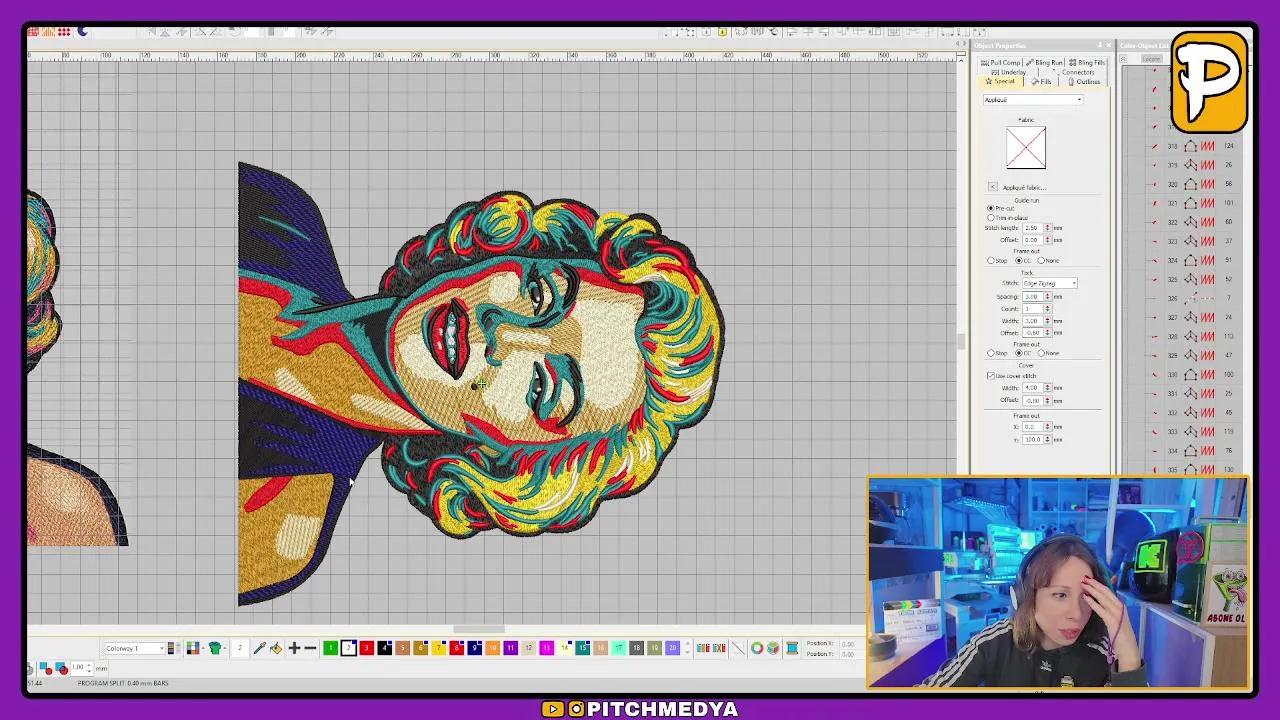
Task: Click the plus add color icon
Action: tap(294, 648)
